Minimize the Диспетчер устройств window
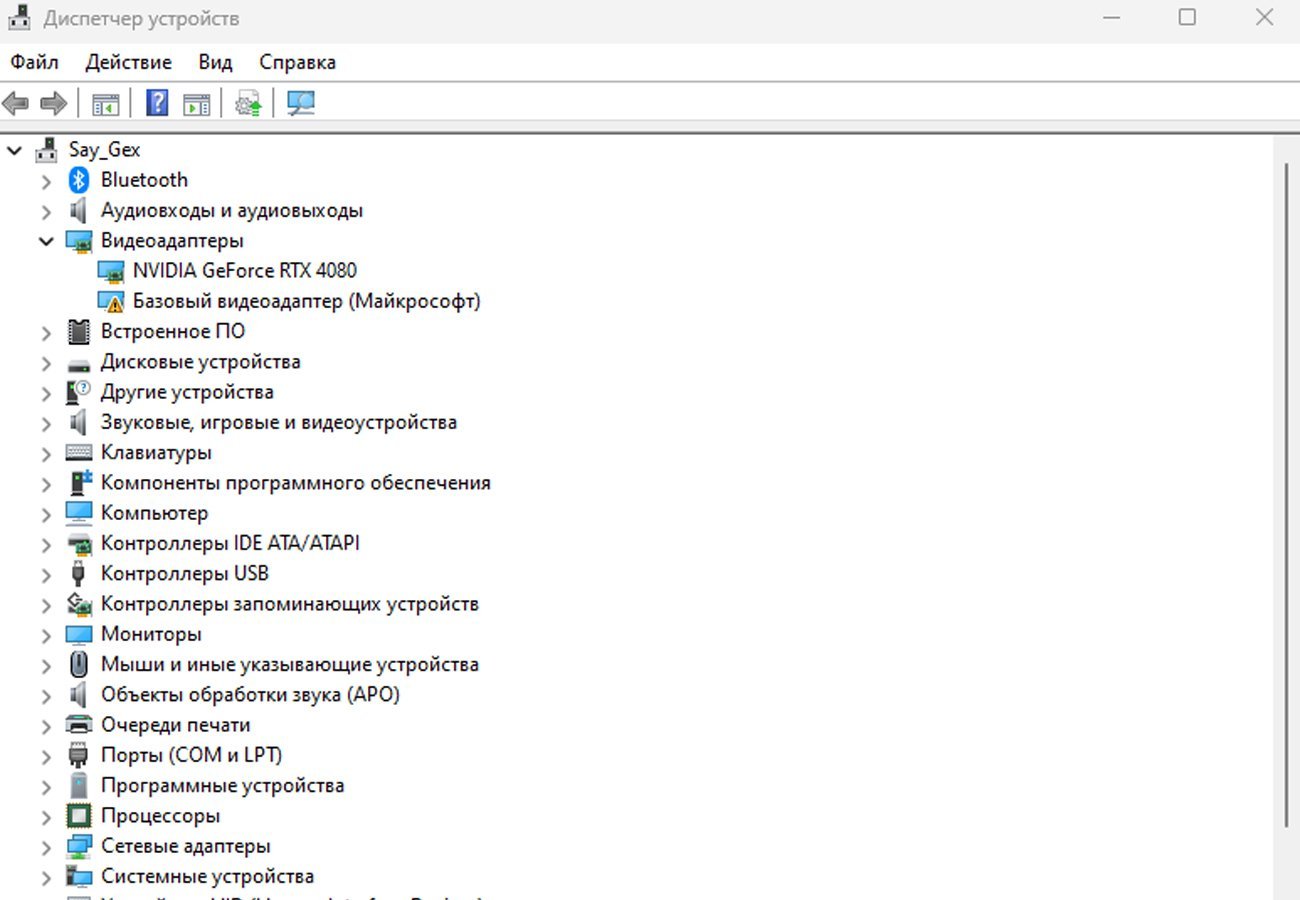Image resolution: width=1300 pixels, height=900 pixels. coord(1110,17)
